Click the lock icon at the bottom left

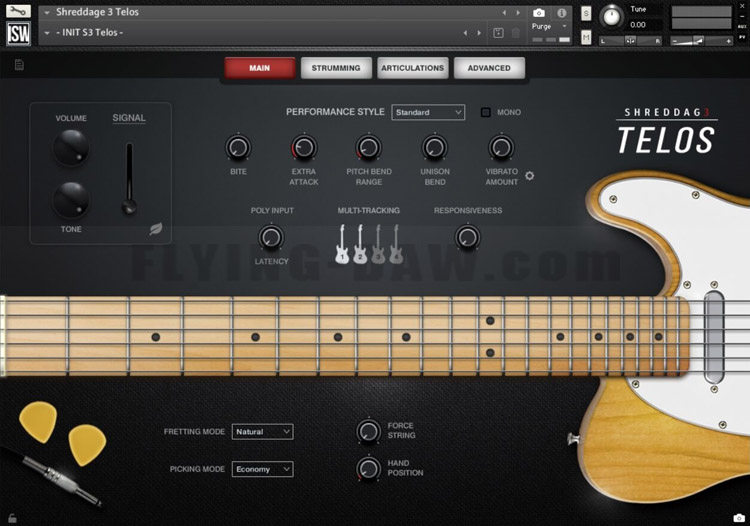(12, 518)
